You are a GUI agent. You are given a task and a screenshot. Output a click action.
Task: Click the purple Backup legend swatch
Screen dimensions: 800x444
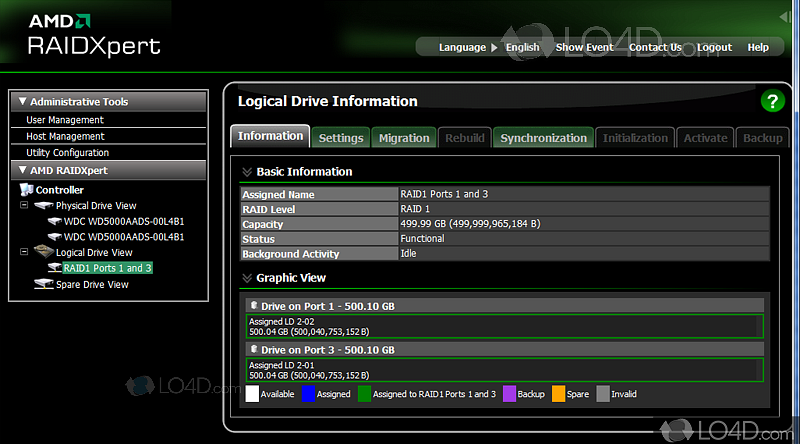[x=510, y=394]
